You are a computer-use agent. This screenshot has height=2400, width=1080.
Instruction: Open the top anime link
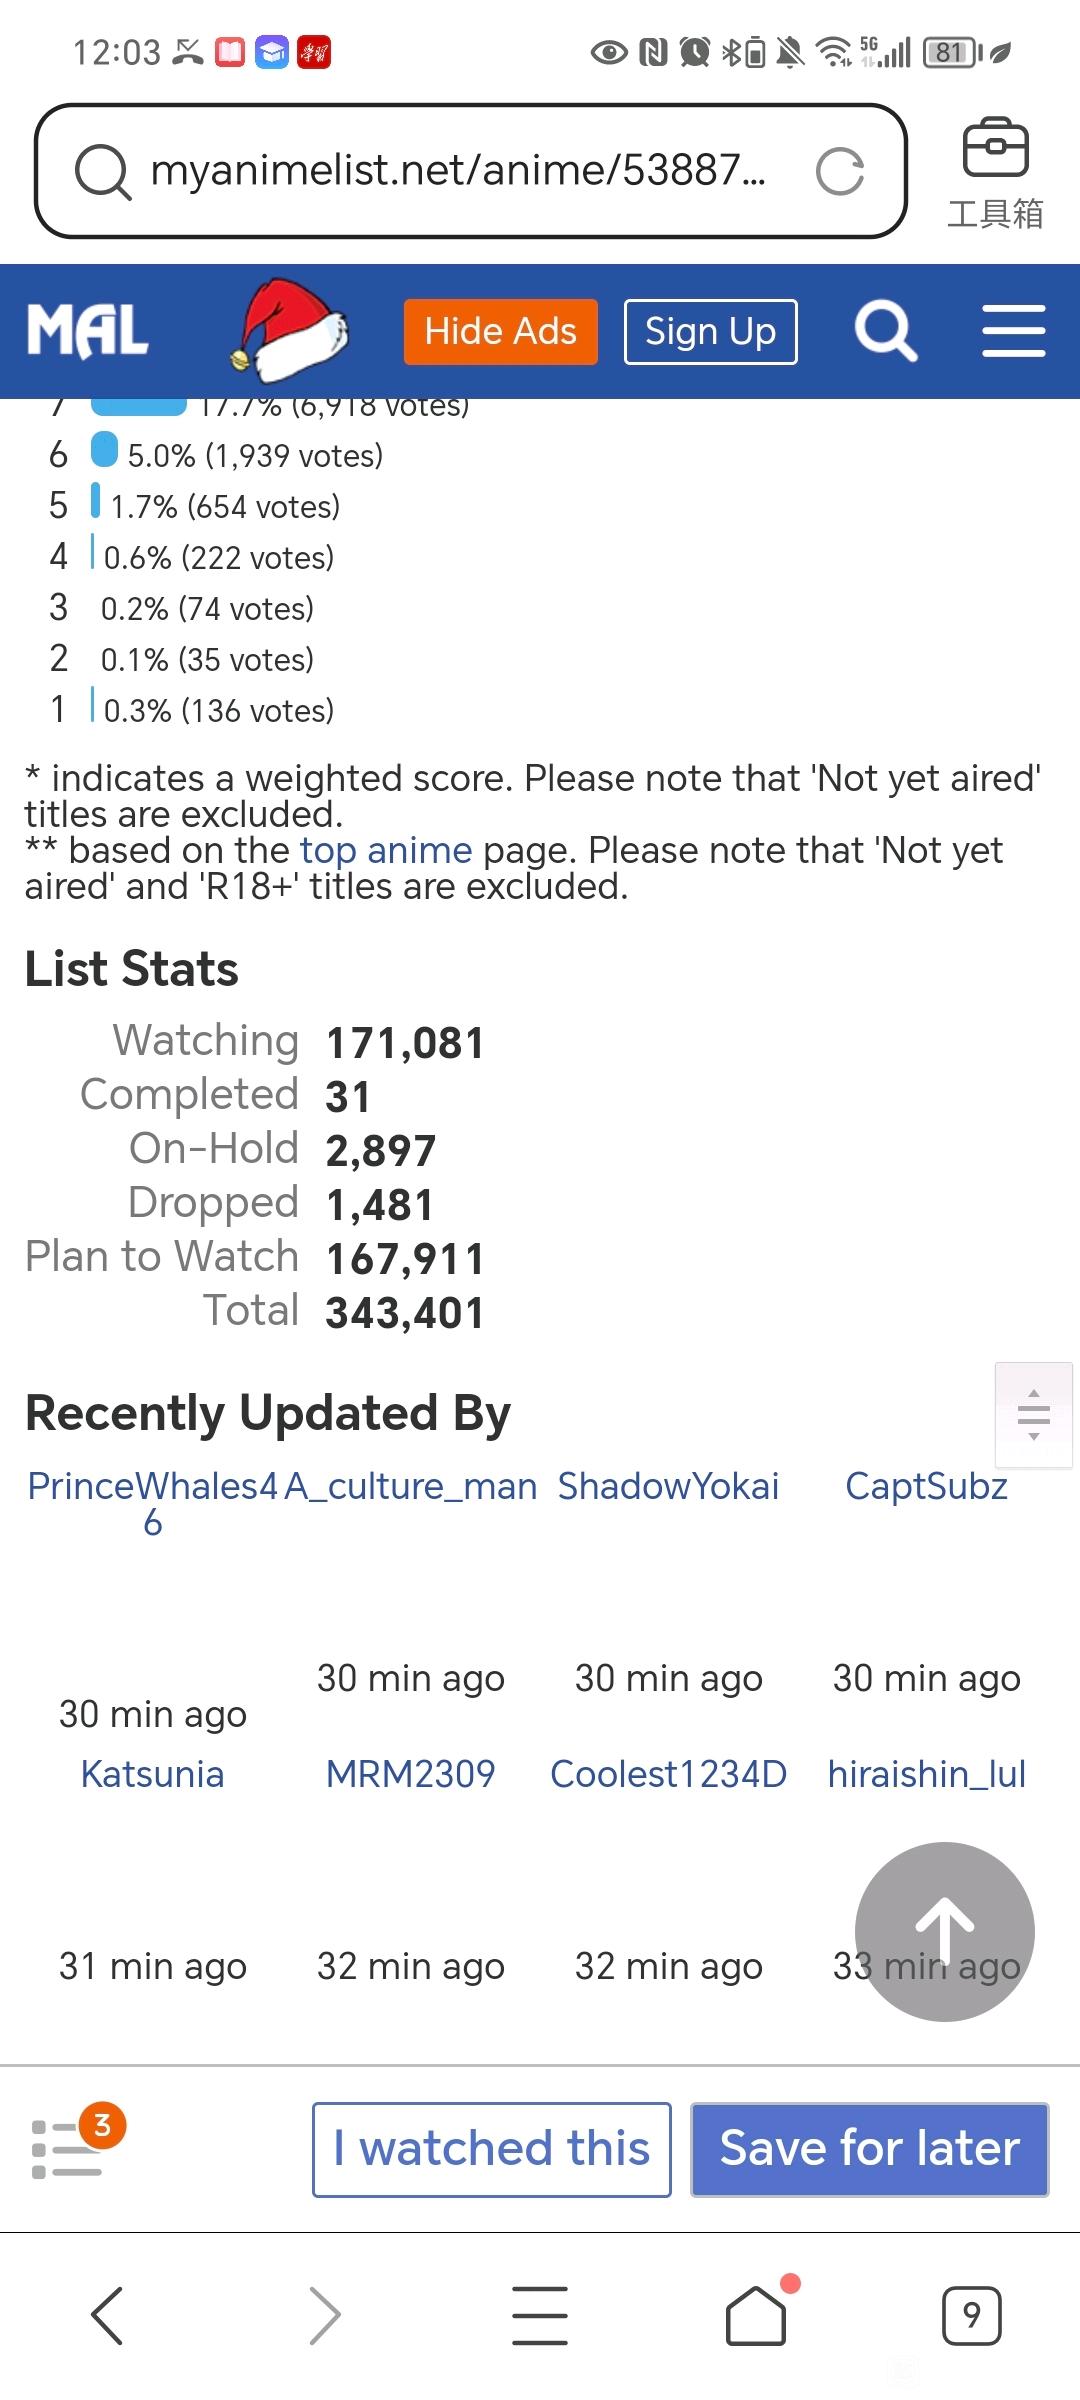pos(386,850)
